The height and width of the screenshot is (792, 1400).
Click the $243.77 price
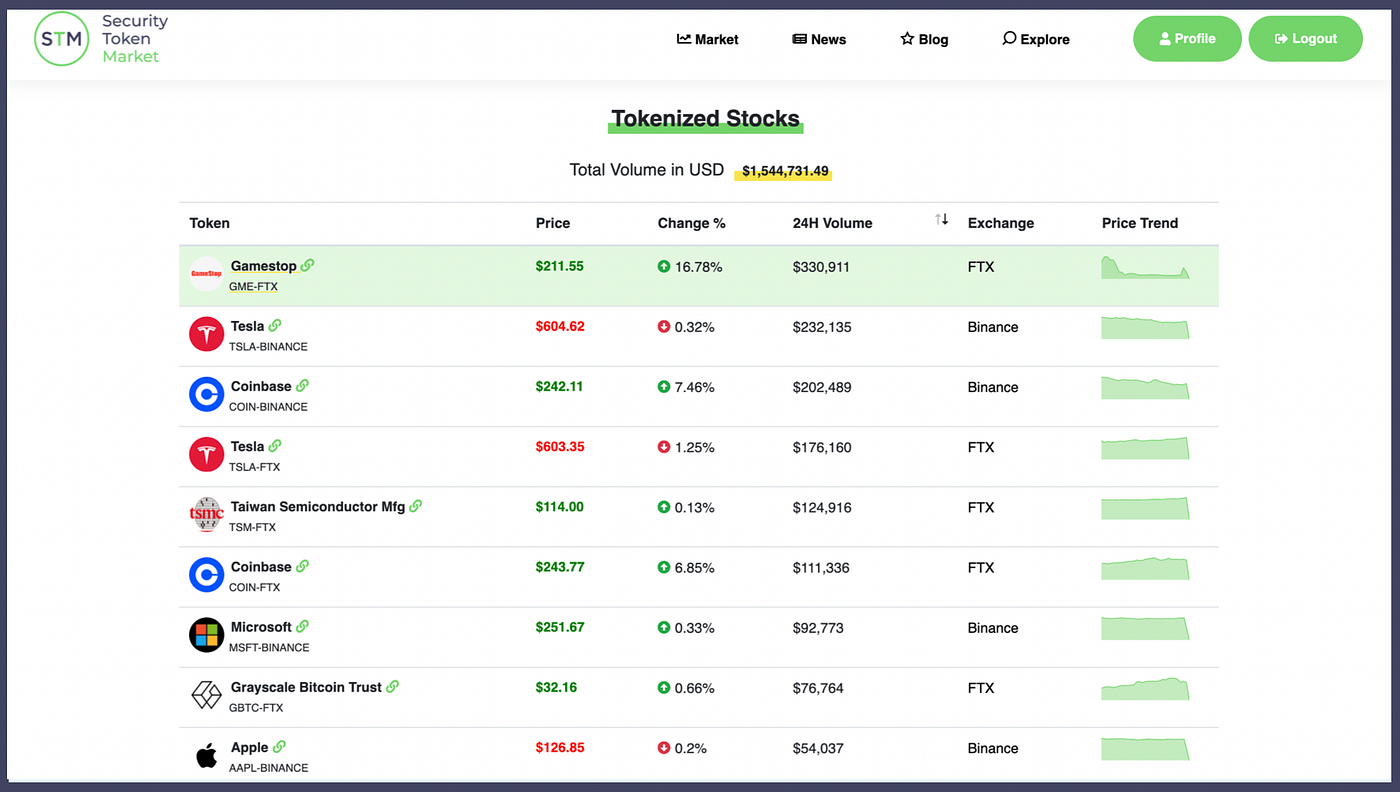coord(560,567)
